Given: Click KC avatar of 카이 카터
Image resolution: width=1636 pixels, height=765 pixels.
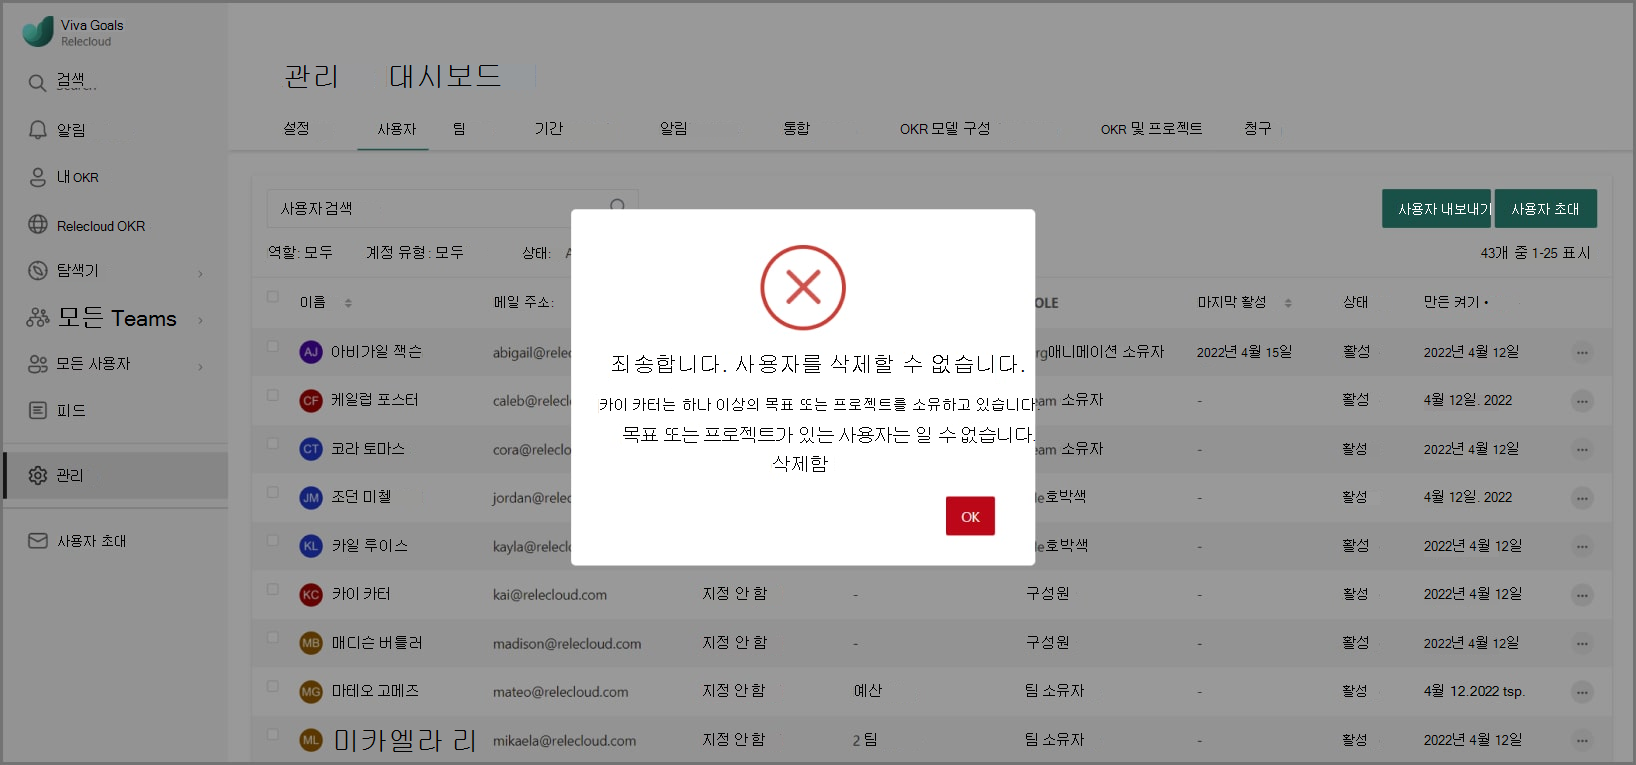Looking at the screenshot, I should tap(311, 595).
